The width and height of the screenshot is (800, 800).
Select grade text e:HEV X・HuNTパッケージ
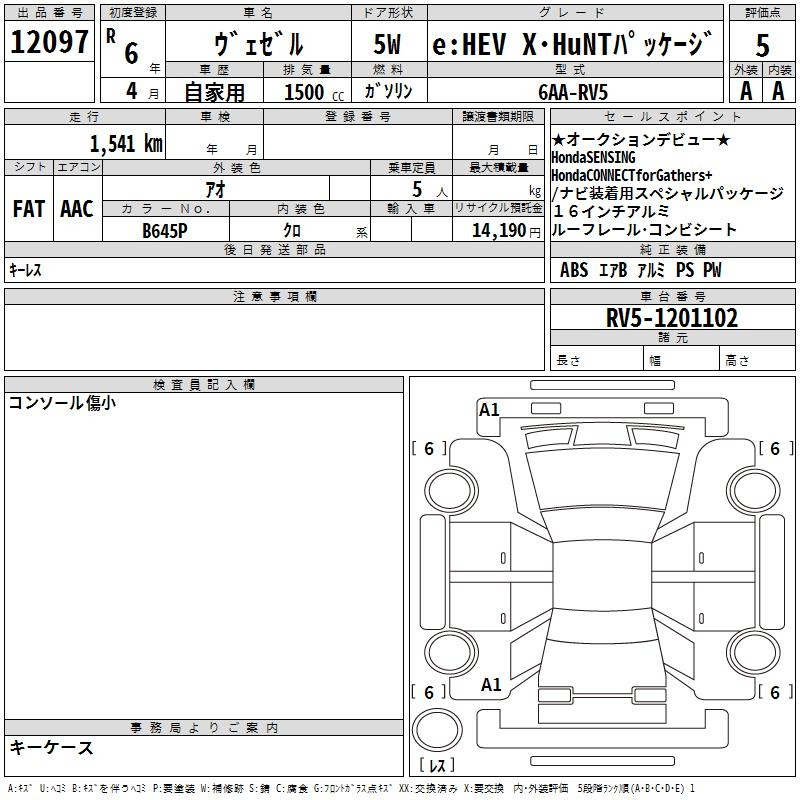point(572,44)
